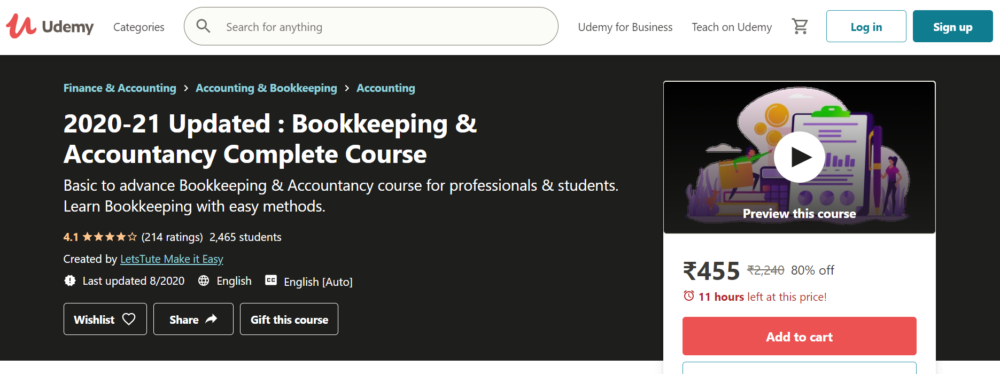Viewport: 1000px width, 374px height.
Task: Click the Share arrow icon
Action: pyautogui.click(x=211, y=319)
